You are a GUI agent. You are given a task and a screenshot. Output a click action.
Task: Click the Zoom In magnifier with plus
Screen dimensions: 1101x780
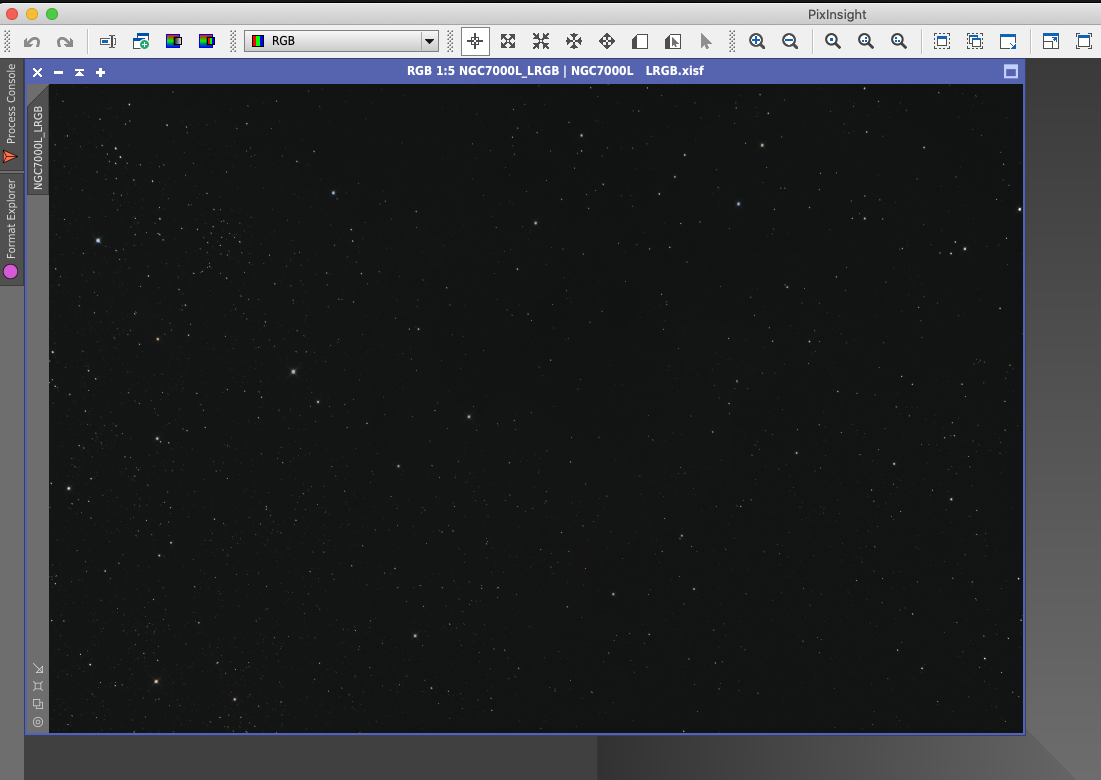click(x=756, y=41)
